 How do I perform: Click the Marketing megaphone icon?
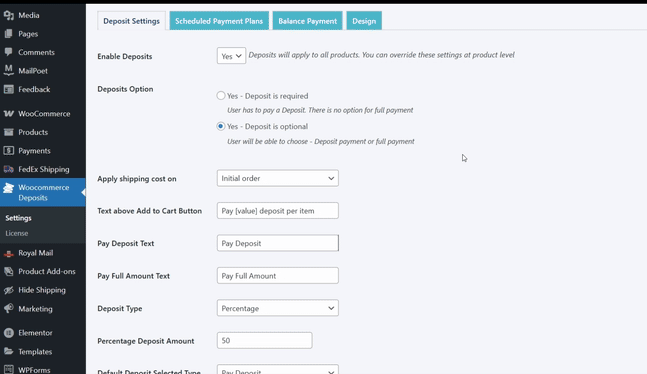coord(9,308)
